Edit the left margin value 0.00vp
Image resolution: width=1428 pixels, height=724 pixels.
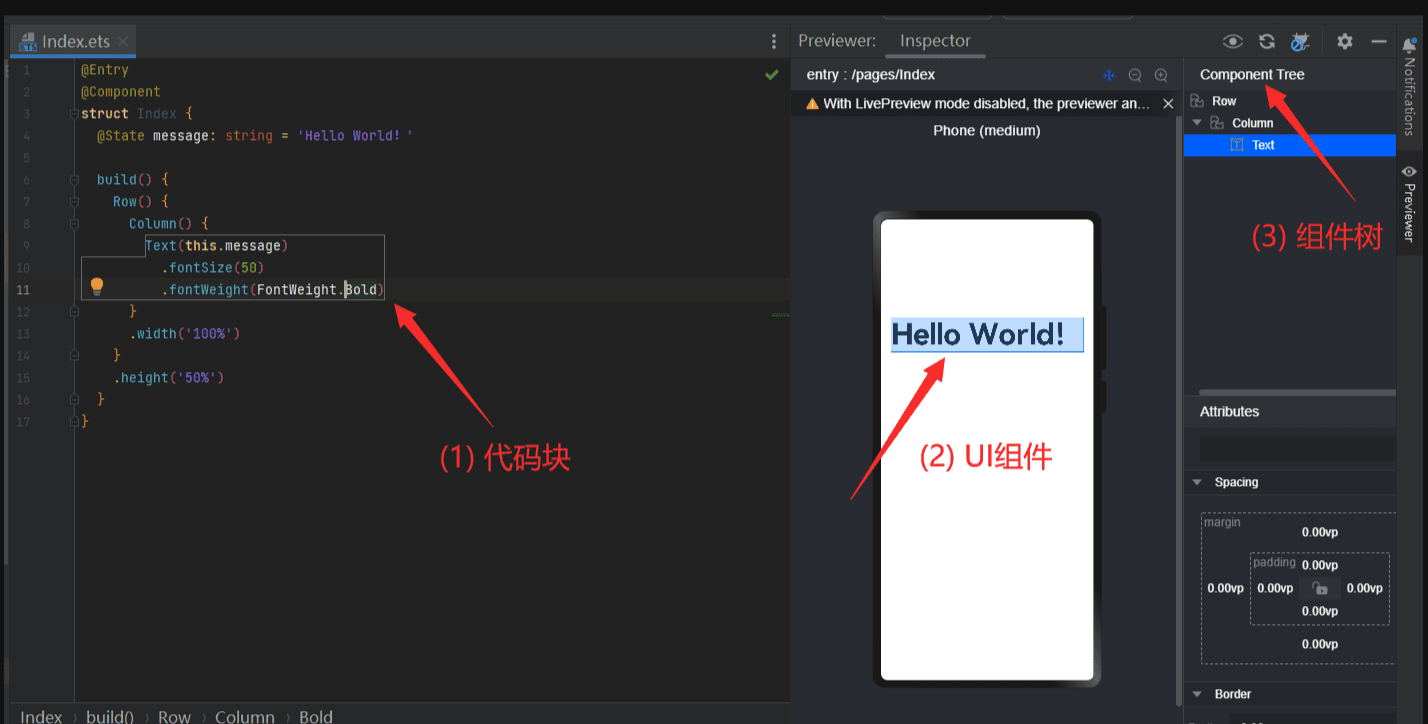tap(1226, 588)
